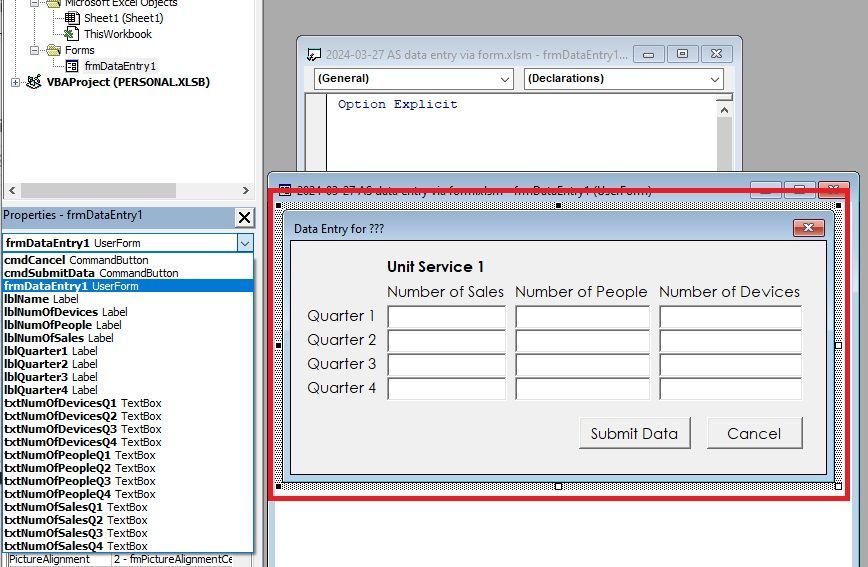Image resolution: width=868 pixels, height=567 pixels.
Task: Click the PictureAlignment property row
Action: tap(120, 560)
